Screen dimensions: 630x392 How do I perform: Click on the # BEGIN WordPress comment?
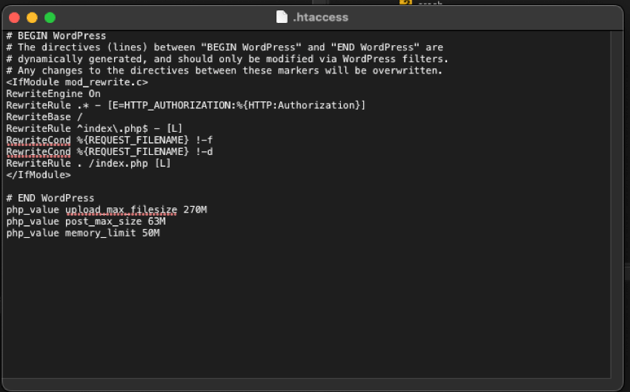[x=56, y=36]
